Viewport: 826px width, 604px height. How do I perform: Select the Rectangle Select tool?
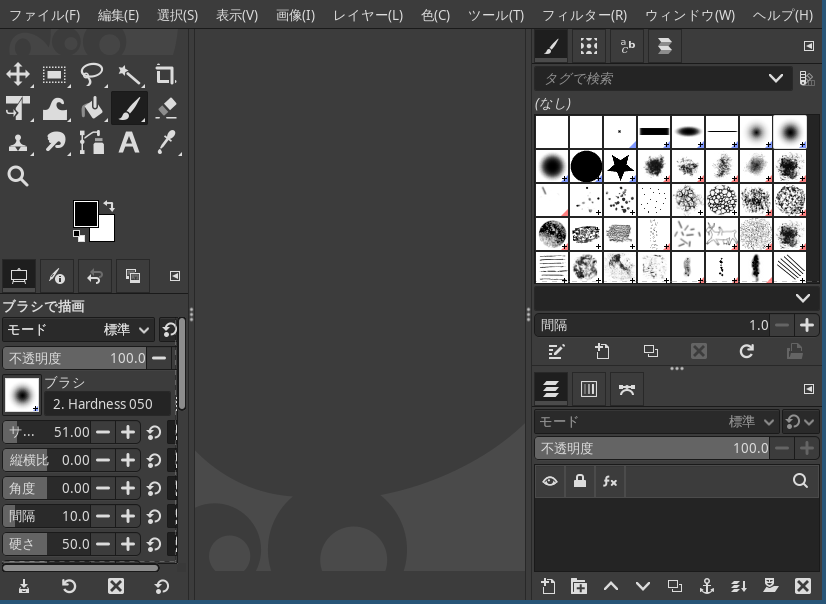pyautogui.click(x=54, y=74)
